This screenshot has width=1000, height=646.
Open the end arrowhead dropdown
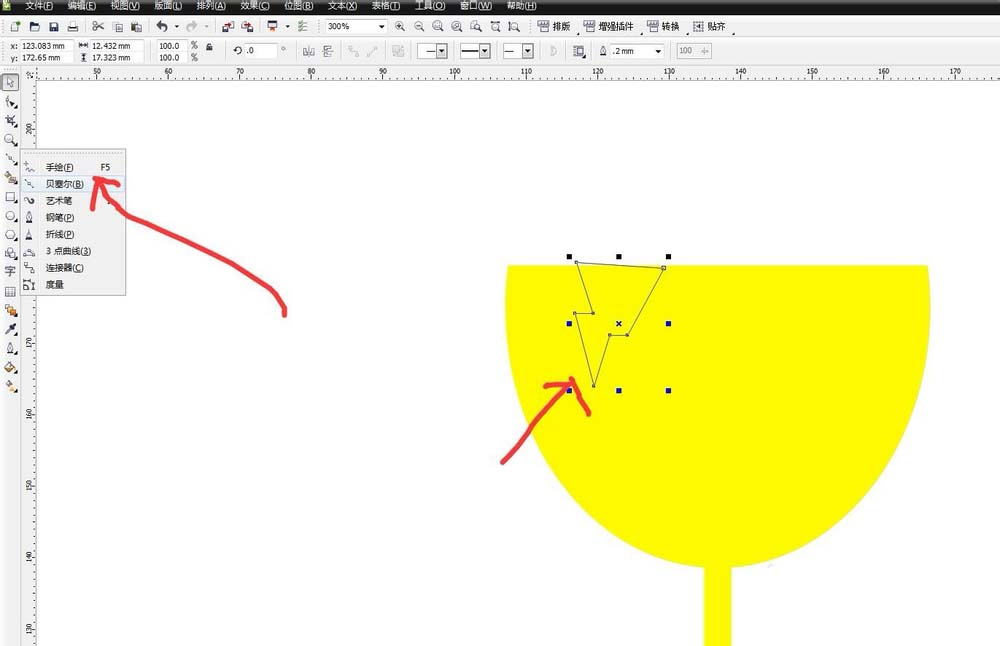tap(527, 51)
